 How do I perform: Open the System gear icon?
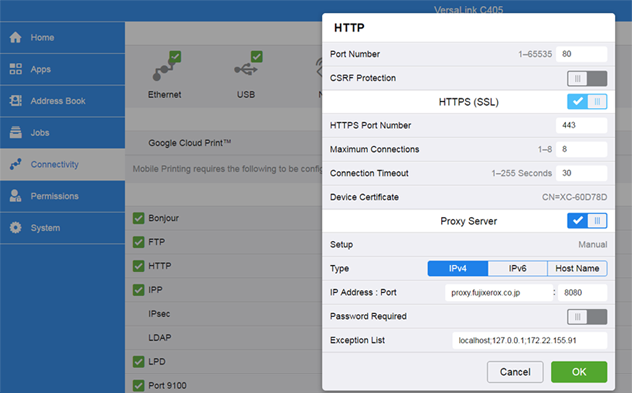(15, 228)
